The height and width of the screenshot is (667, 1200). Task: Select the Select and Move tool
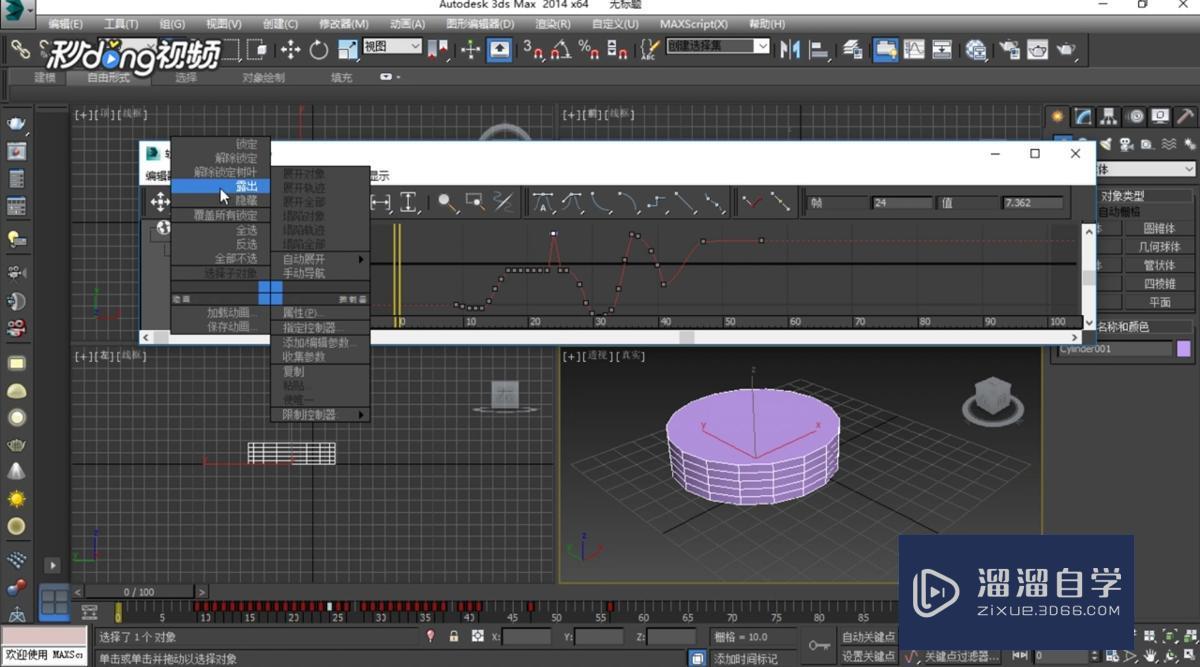coord(290,49)
